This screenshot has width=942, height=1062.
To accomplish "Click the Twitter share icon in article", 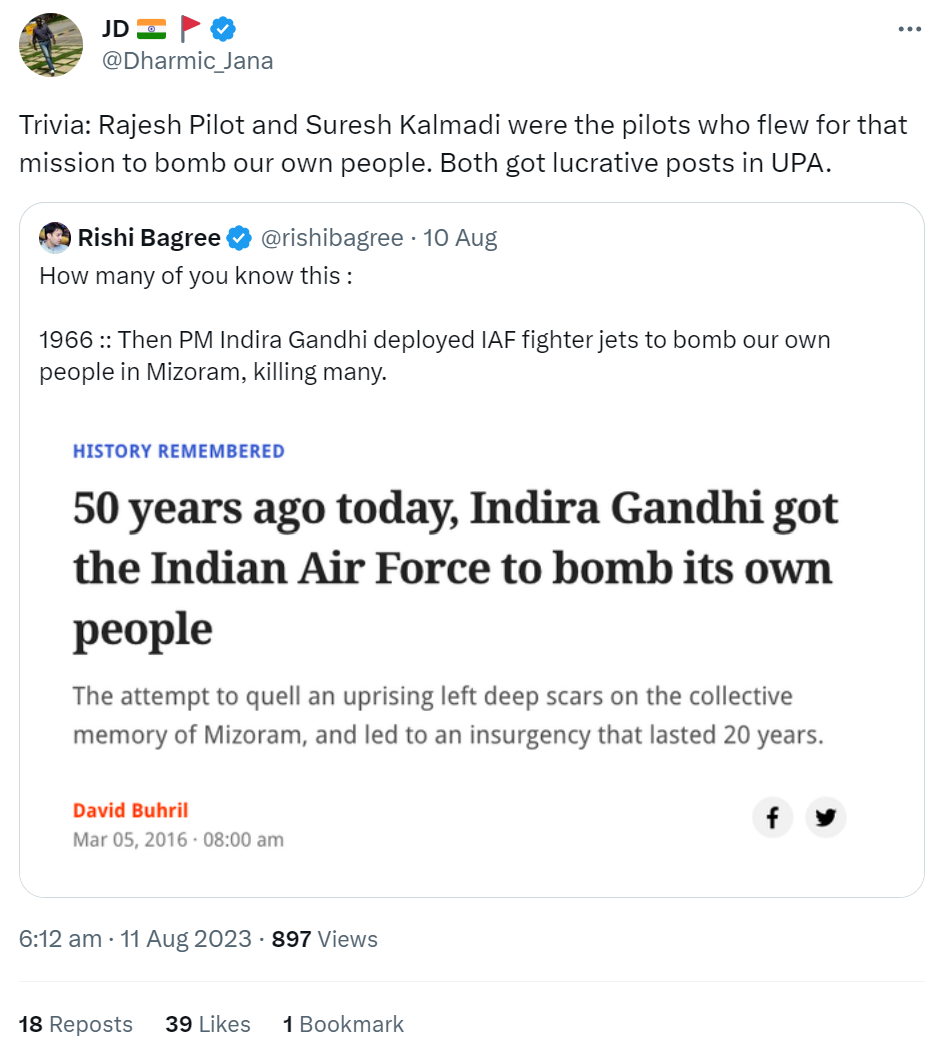I will click(x=825, y=818).
